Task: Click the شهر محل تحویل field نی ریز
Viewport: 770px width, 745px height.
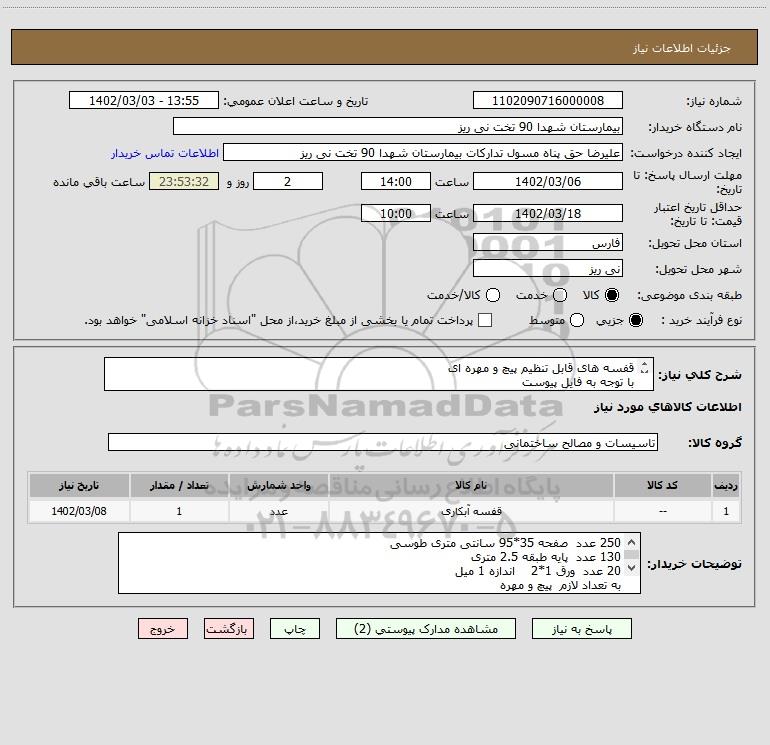Action: [548, 269]
